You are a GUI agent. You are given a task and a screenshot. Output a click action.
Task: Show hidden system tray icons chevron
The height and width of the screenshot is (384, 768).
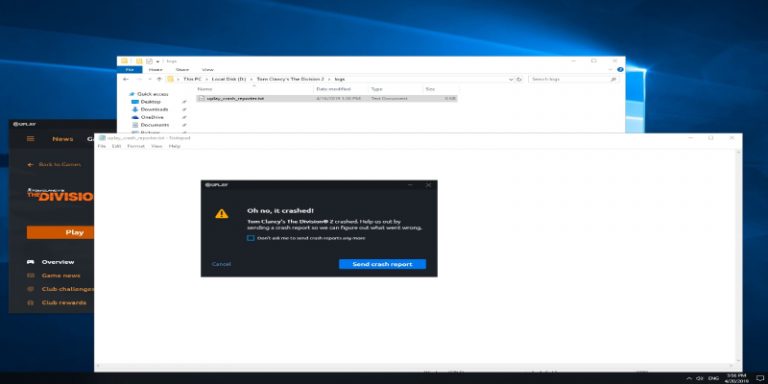coord(690,378)
